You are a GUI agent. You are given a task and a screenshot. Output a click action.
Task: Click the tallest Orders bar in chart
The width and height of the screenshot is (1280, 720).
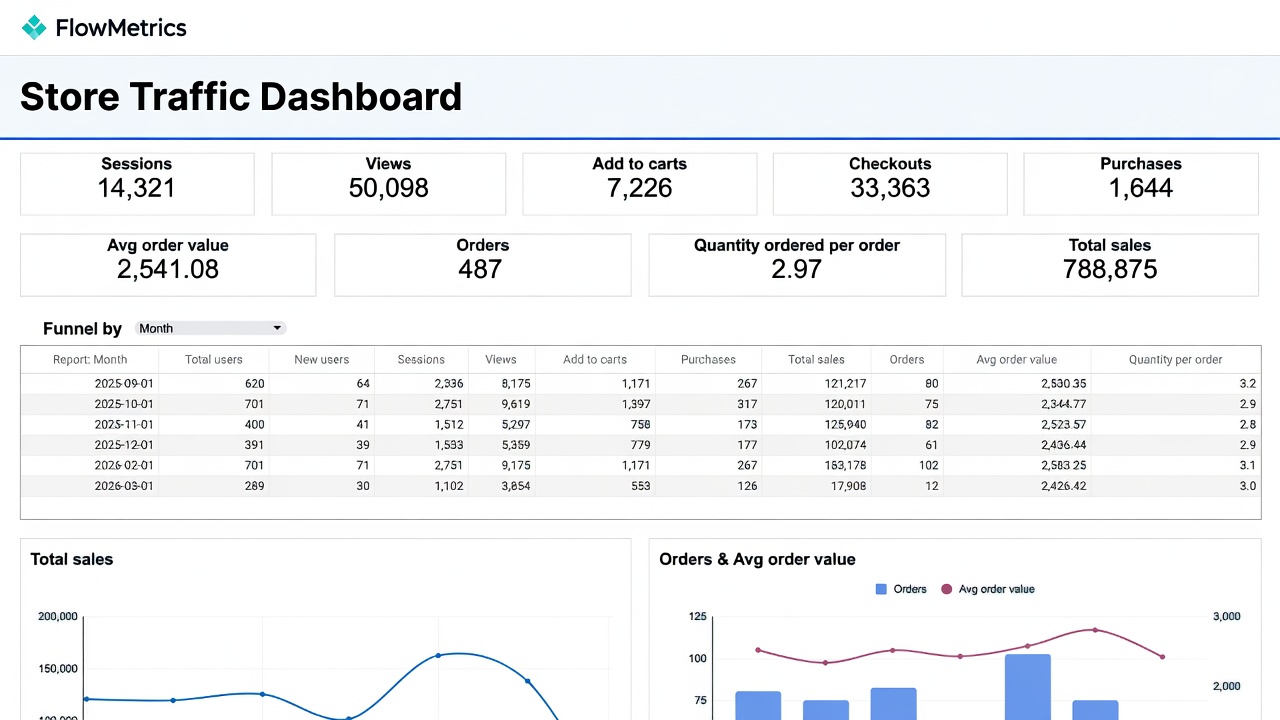coord(1027,687)
